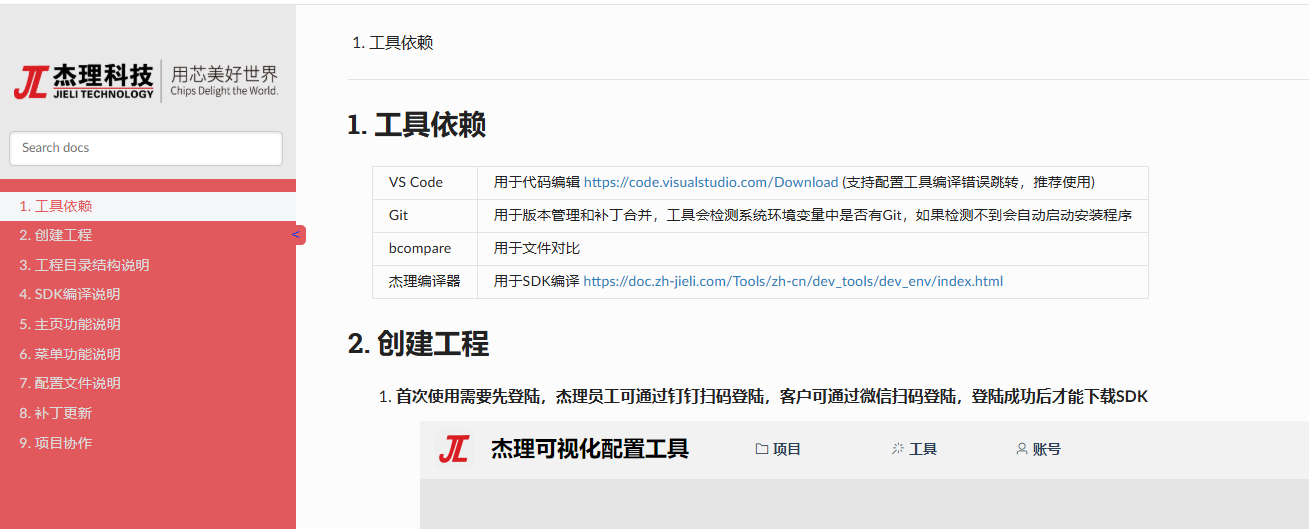Open sidebar item 4. SDK编译说明

click(x=148, y=294)
